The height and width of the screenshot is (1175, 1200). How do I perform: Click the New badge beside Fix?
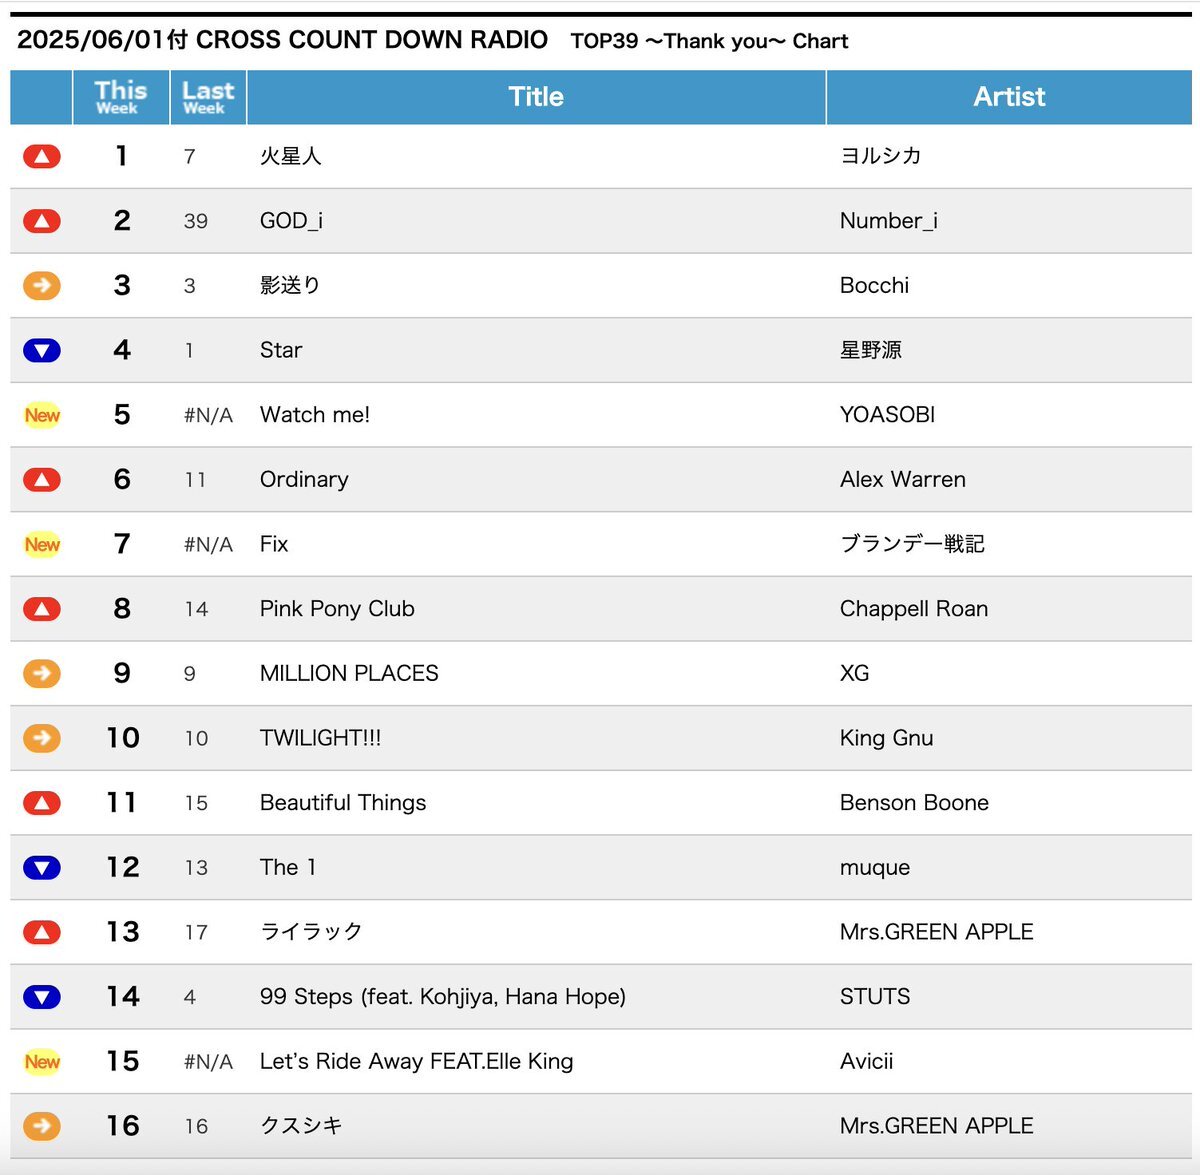pos(42,544)
